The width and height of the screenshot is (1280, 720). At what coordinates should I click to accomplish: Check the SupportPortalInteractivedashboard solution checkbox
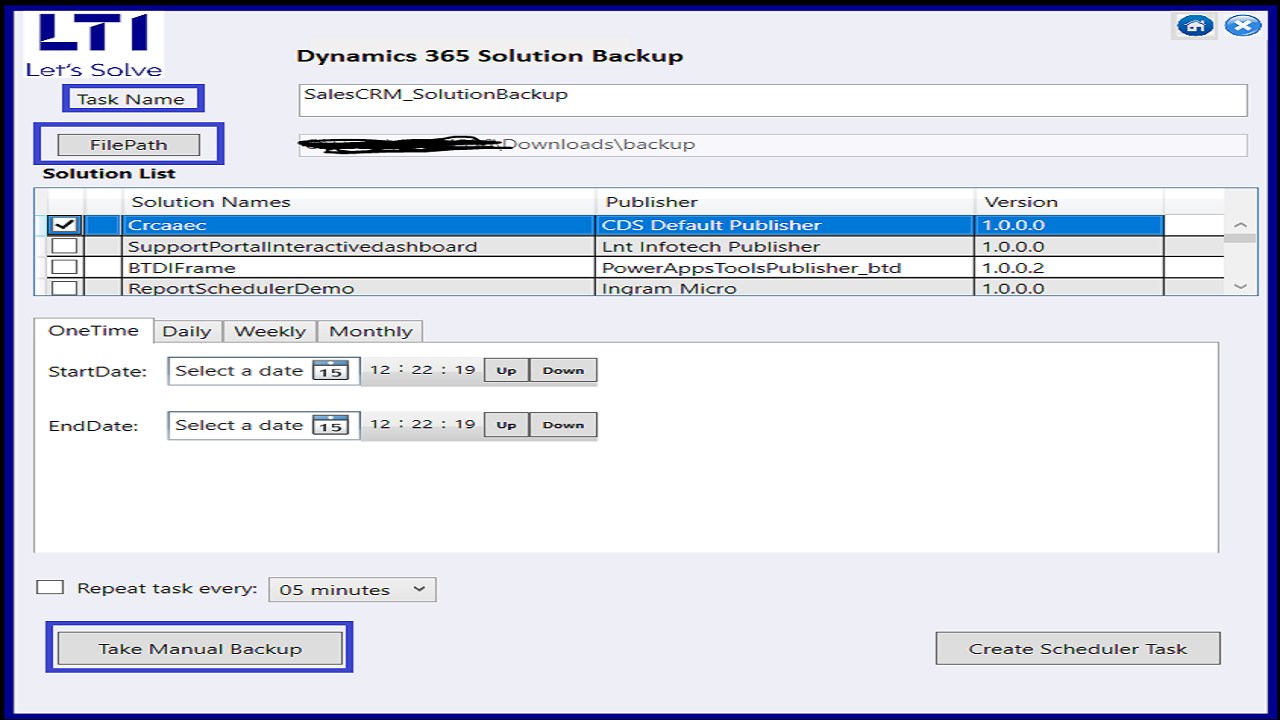point(65,246)
